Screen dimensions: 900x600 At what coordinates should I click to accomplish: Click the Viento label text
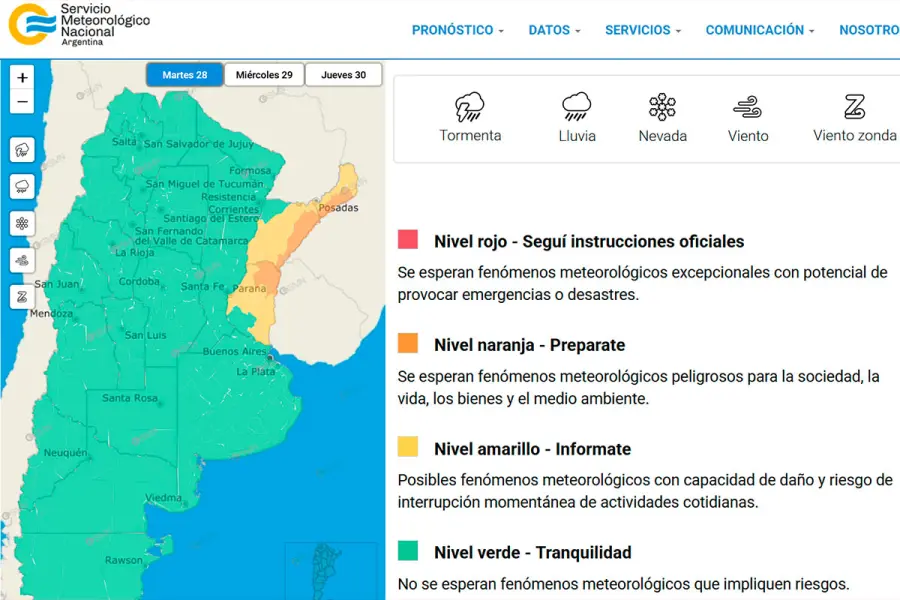click(x=748, y=136)
